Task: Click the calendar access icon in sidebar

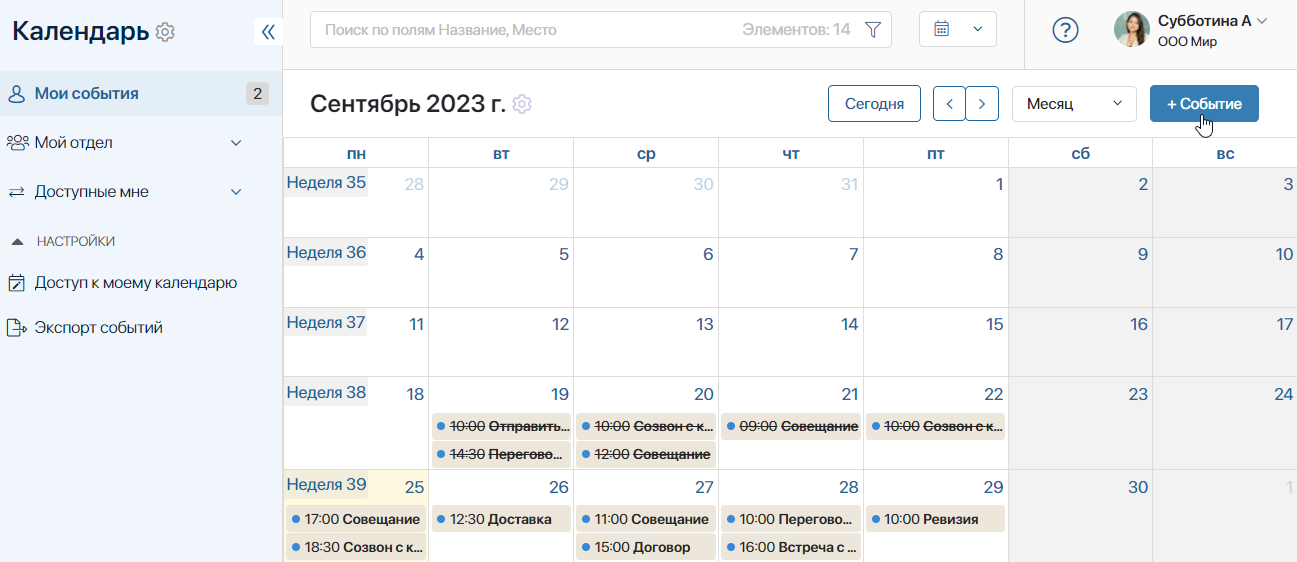Action: pos(16,283)
